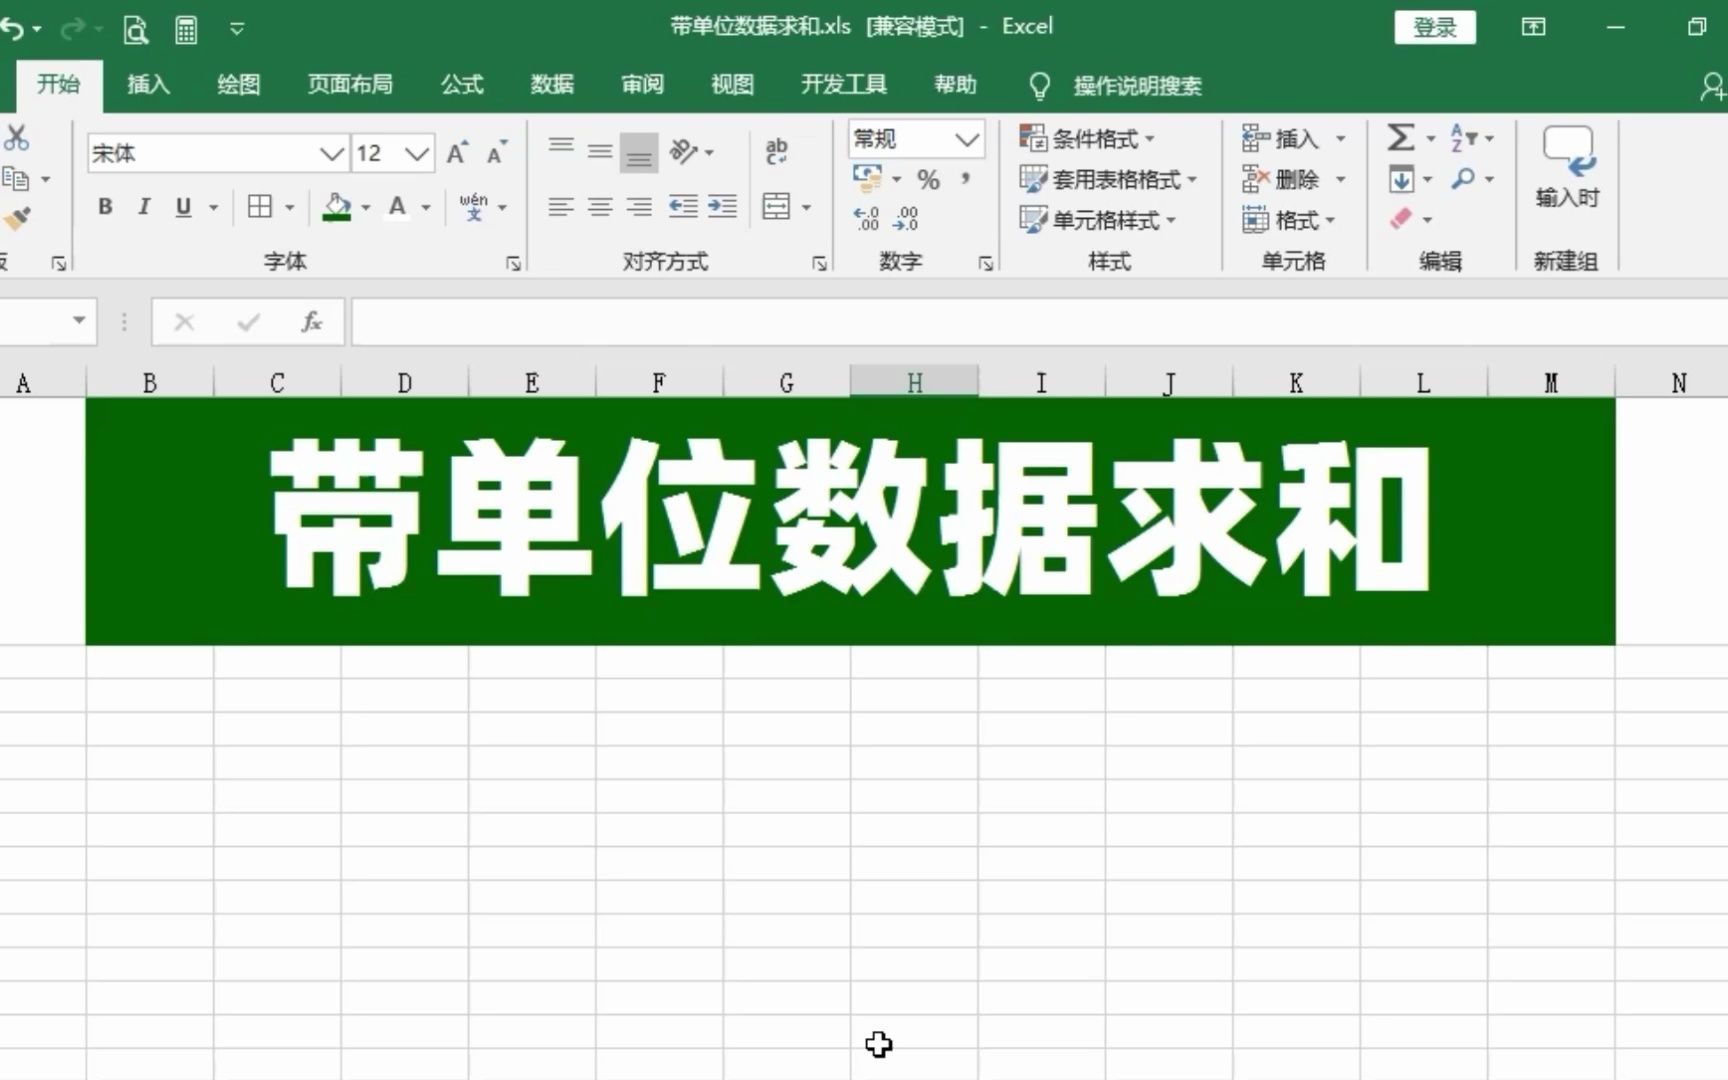Toggle Align Right horizontal alignment
This screenshot has width=1728, height=1080.
point(639,207)
